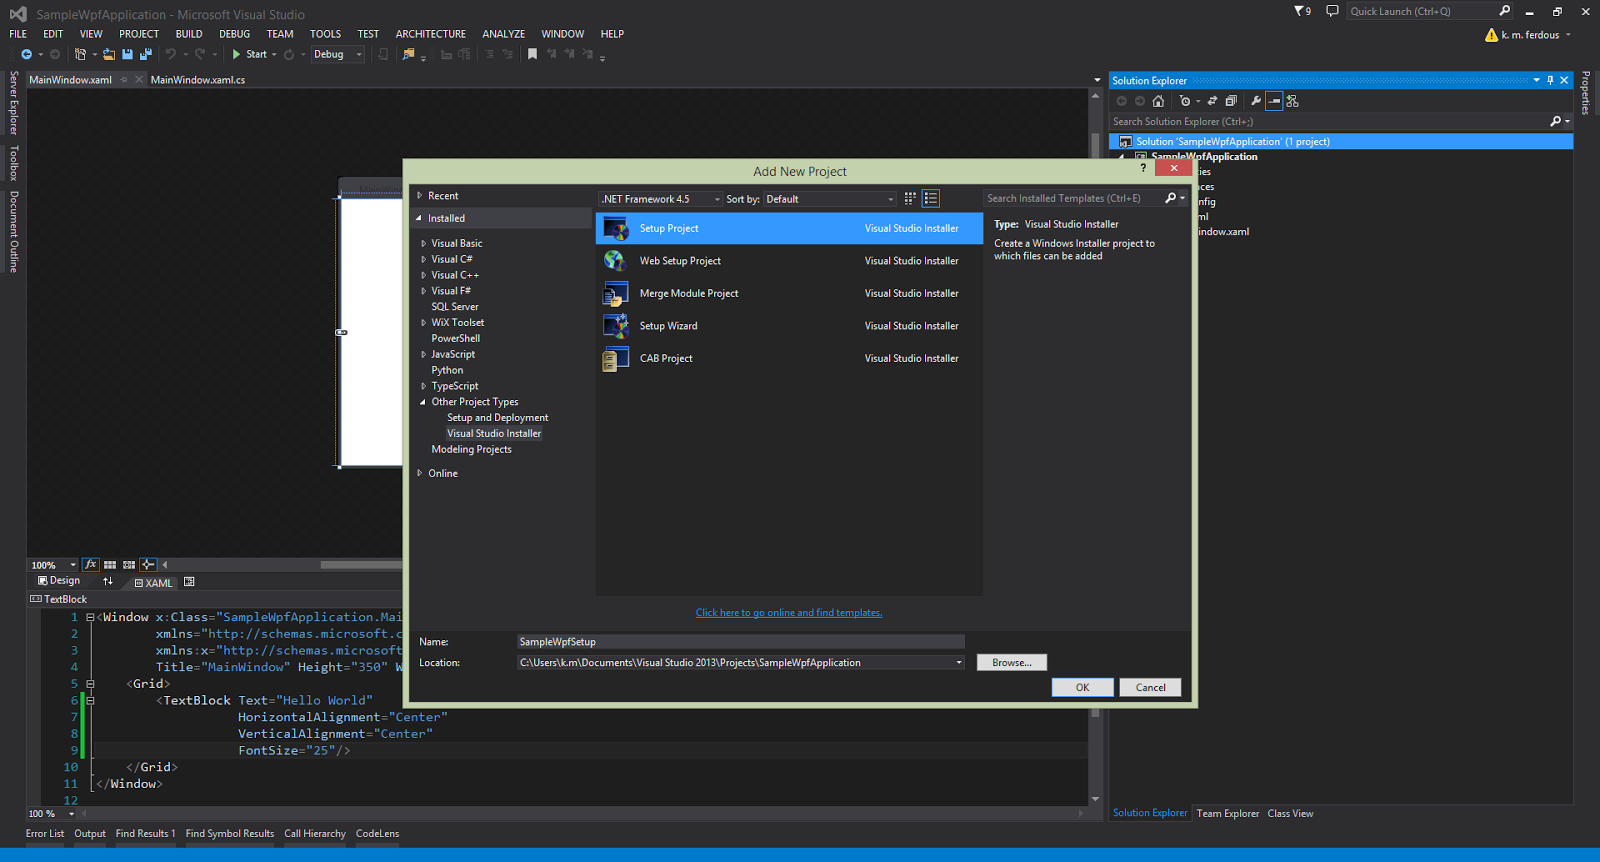Open the Sort by Default dropdown
The height and width of the screenshot is (862, 1600).
coord(830,199)
